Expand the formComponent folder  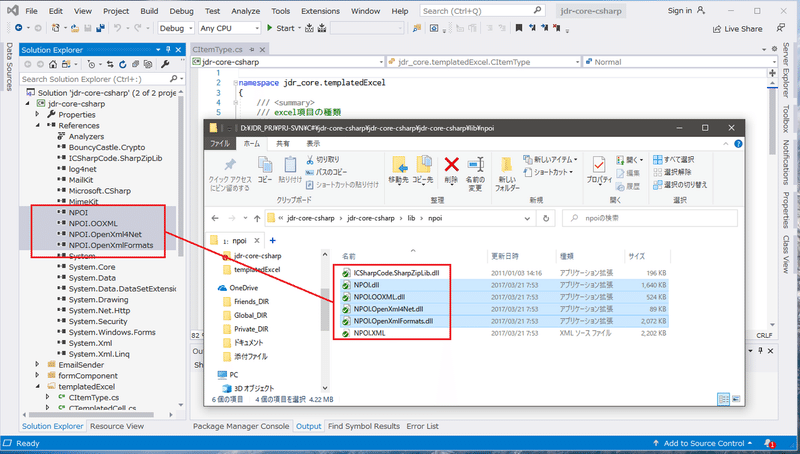[x=38, y=375]
